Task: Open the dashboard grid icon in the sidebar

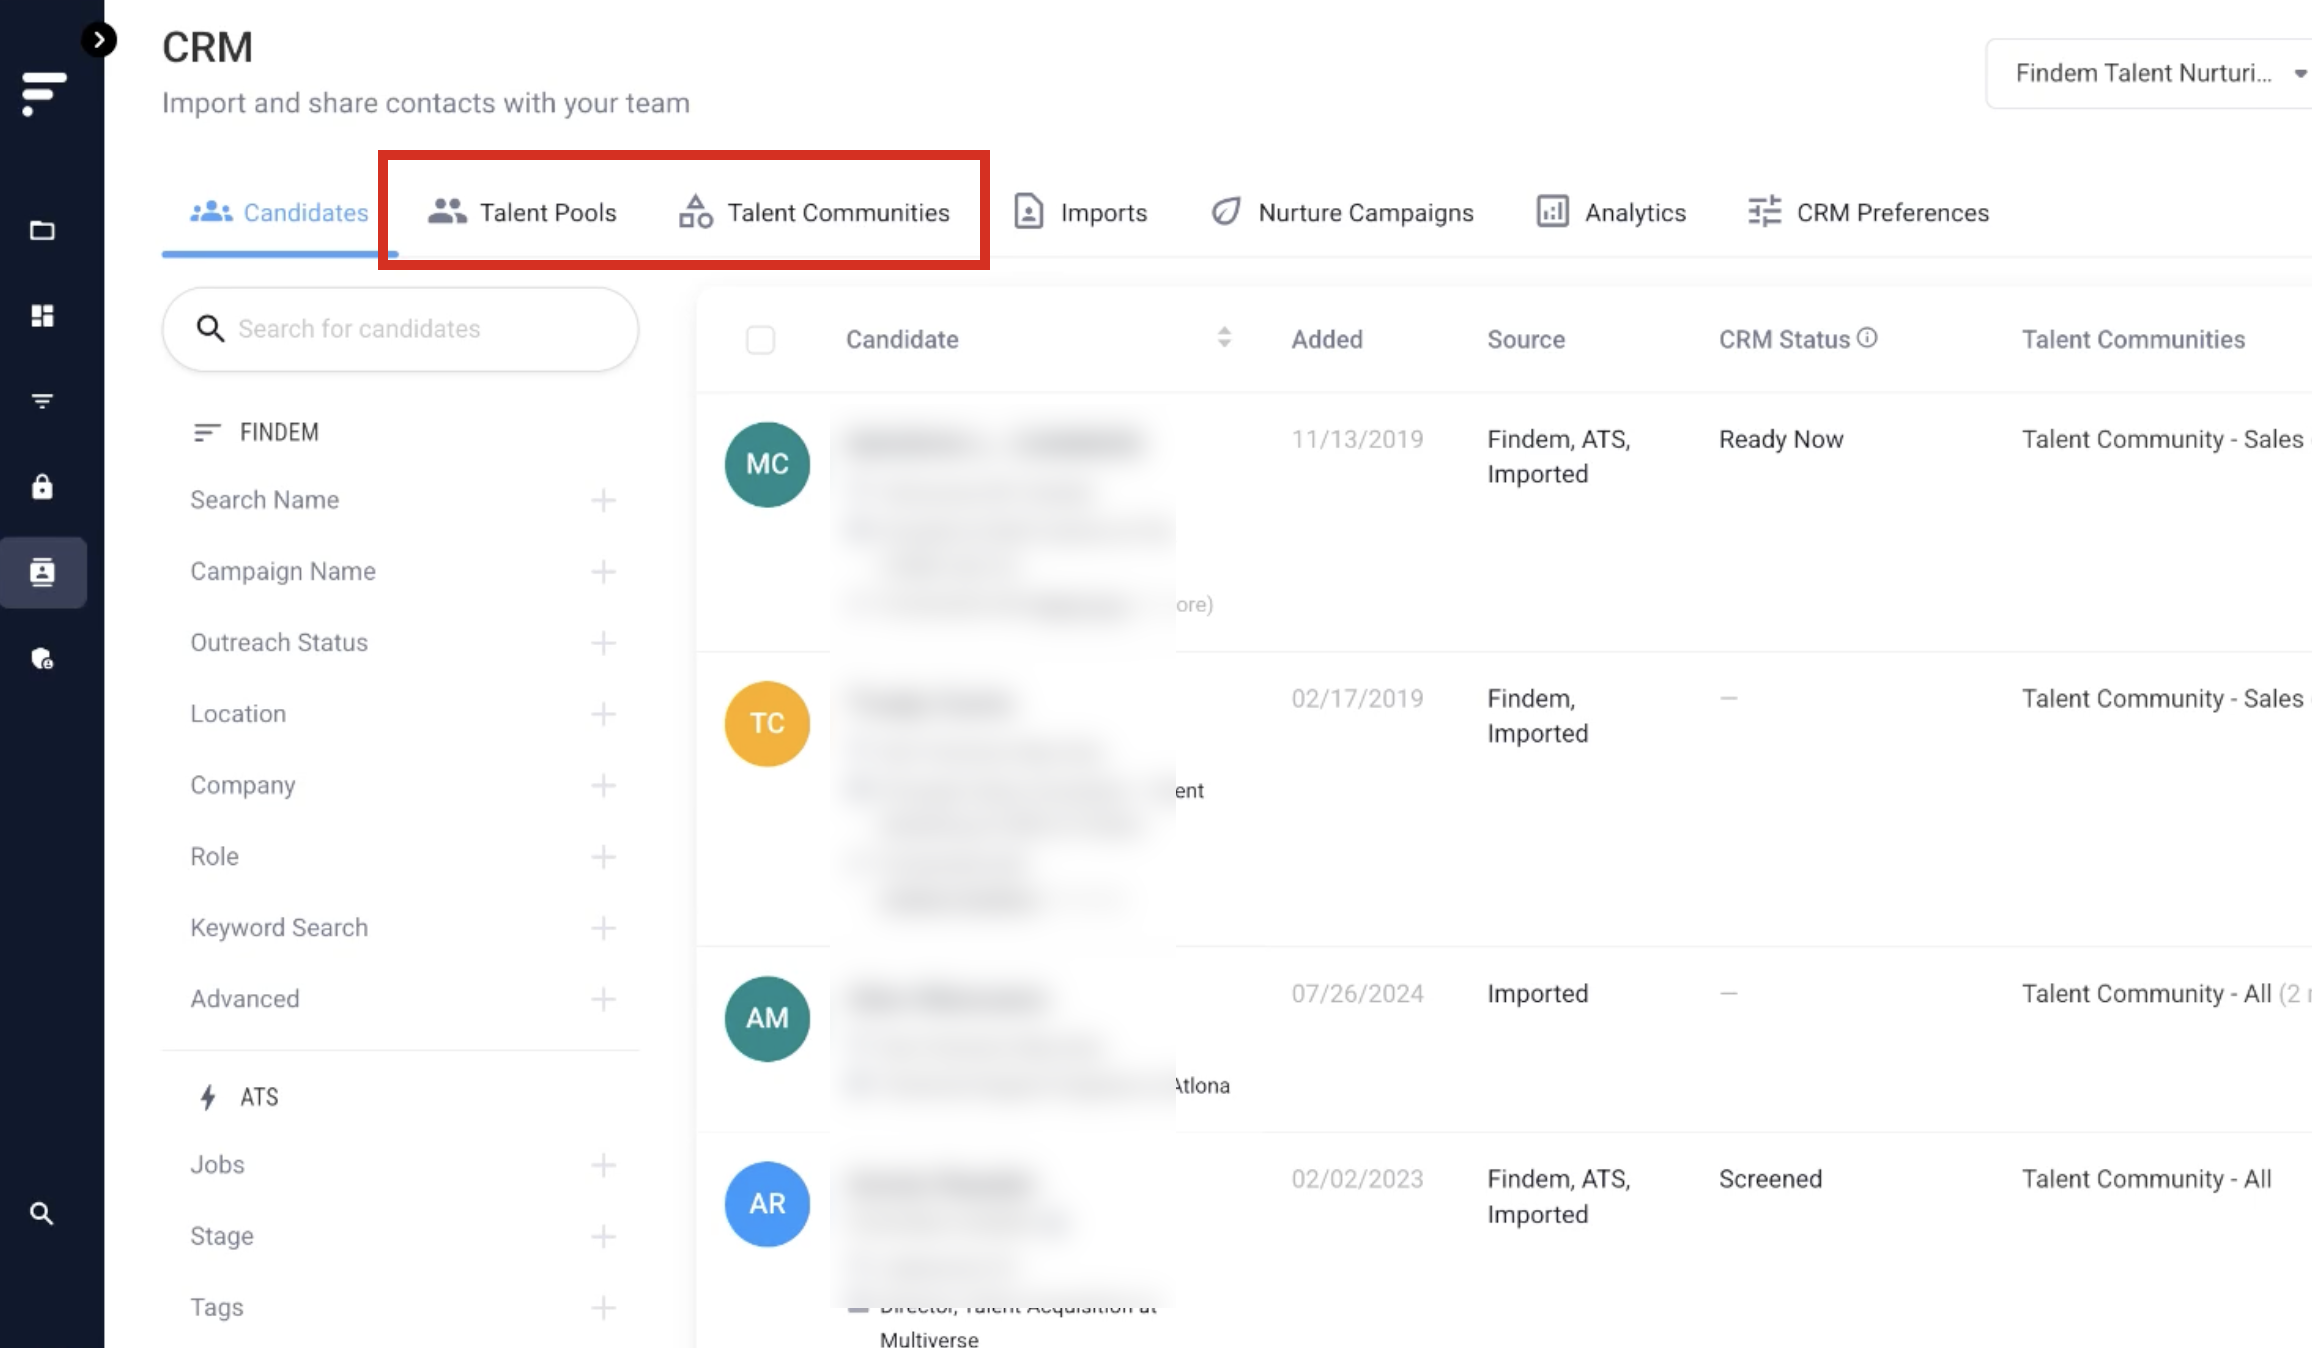Action: 42,316
